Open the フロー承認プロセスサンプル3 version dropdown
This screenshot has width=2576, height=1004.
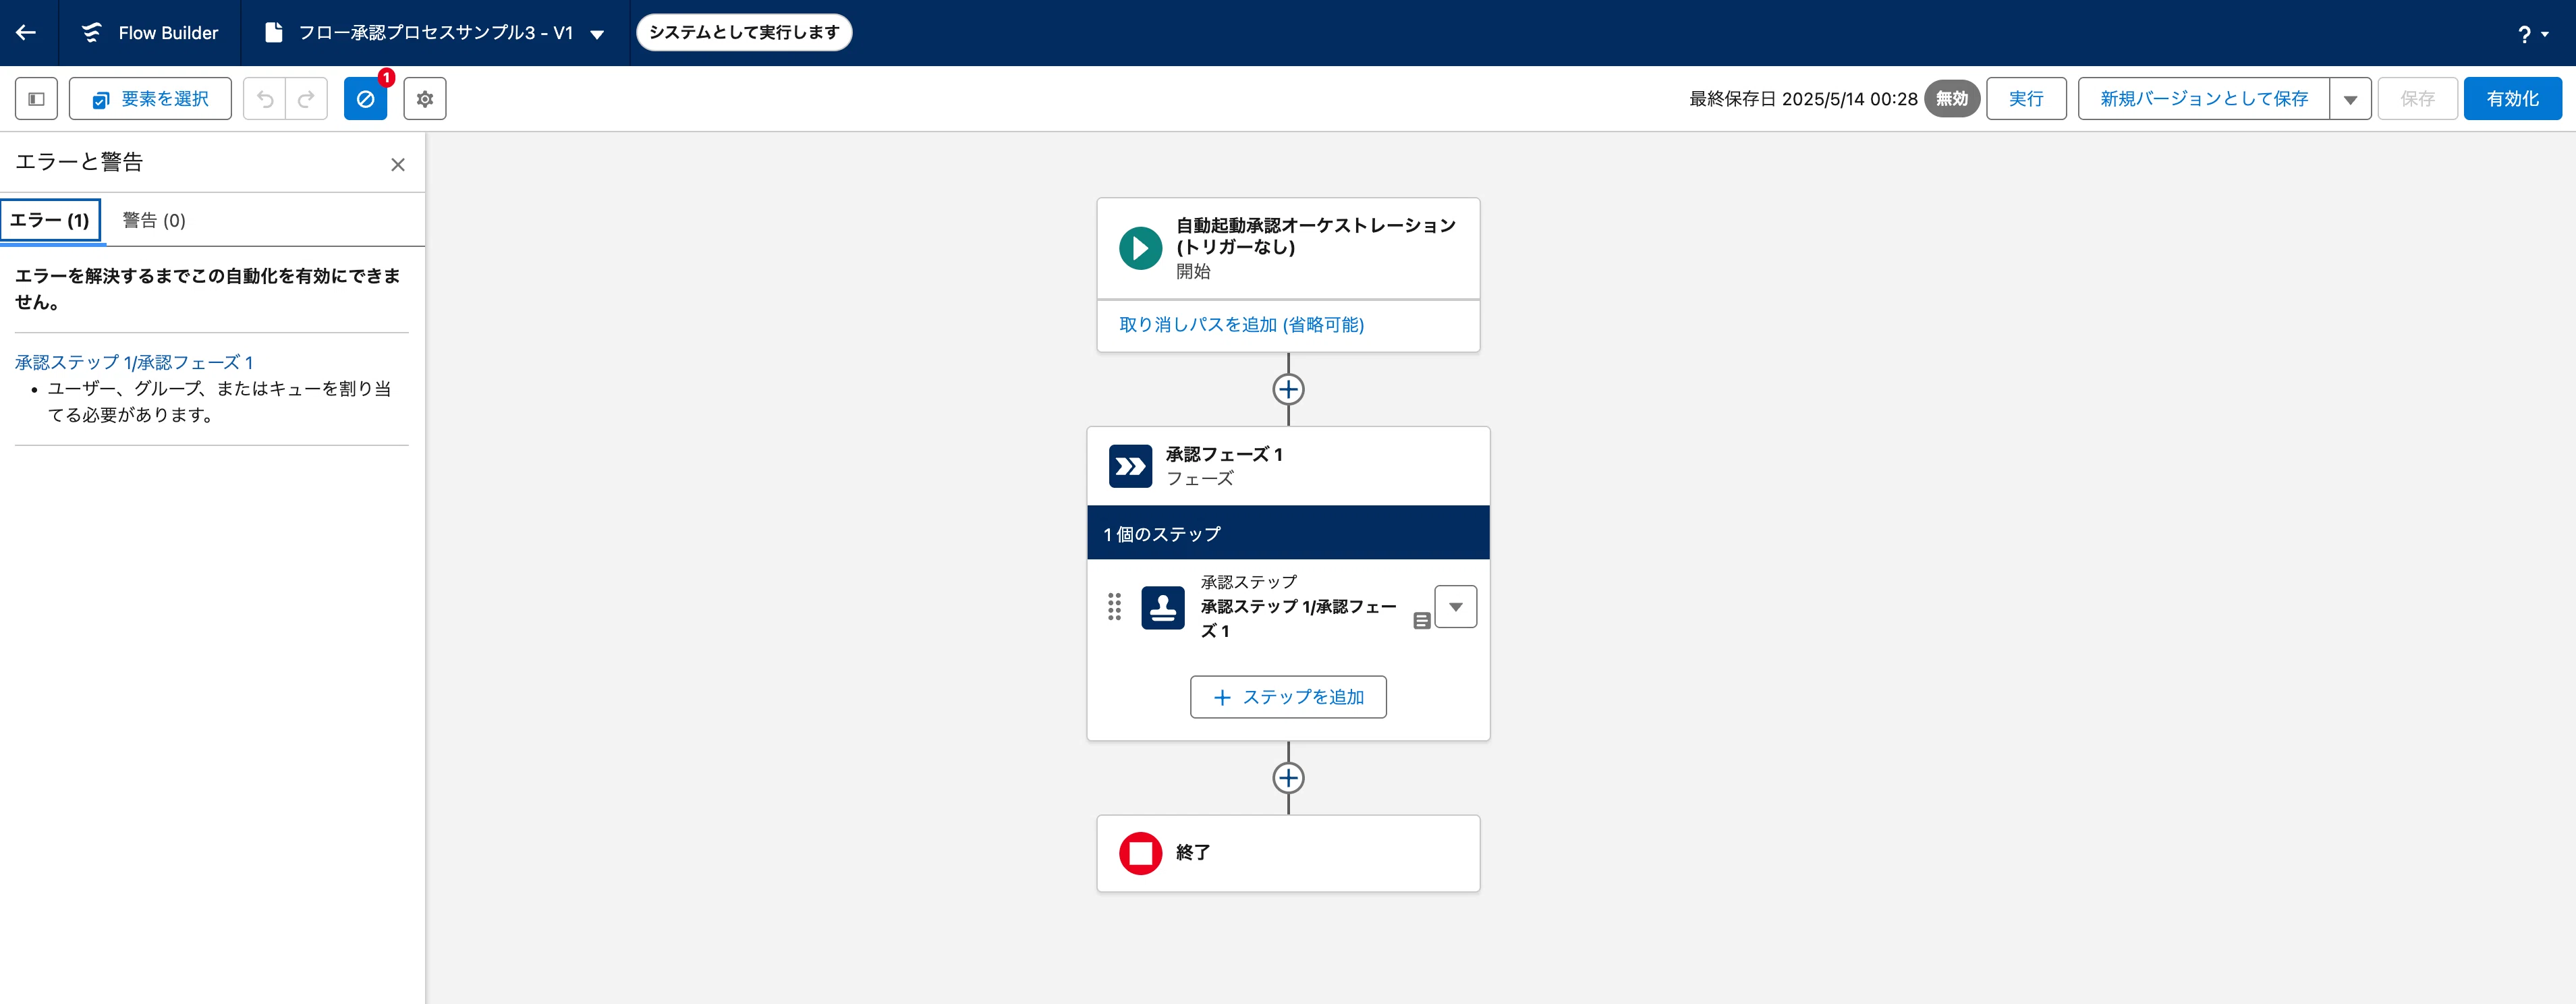point(597,34)
